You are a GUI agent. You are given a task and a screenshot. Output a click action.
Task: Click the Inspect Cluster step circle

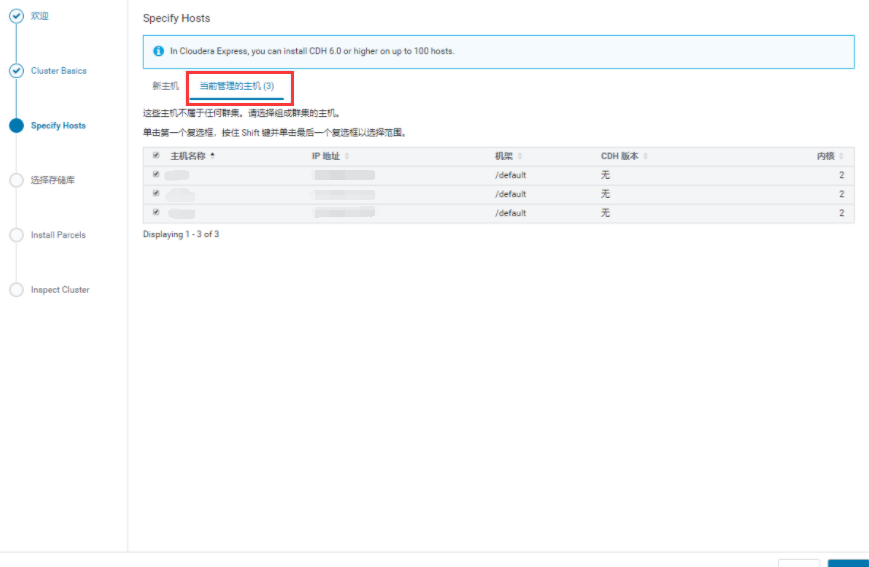click(17, 290)
